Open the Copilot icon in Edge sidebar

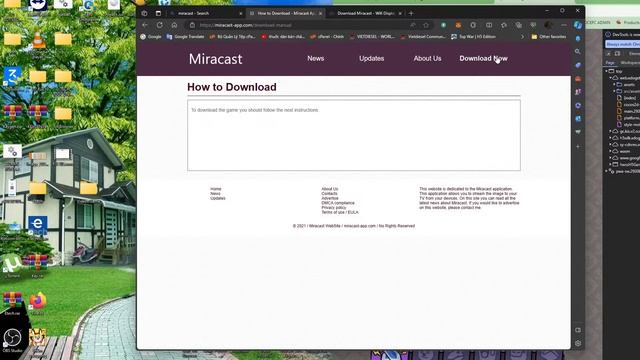pos(578,25)
